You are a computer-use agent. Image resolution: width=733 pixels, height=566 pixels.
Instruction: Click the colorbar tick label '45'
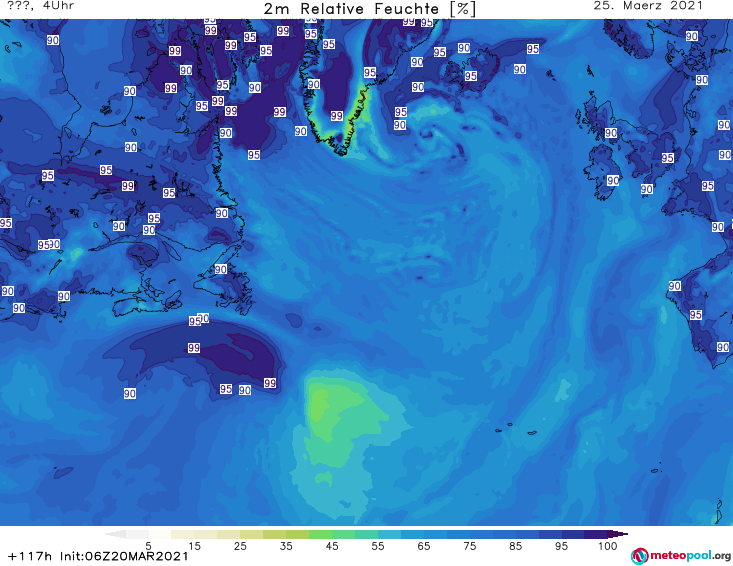point(332,546)
